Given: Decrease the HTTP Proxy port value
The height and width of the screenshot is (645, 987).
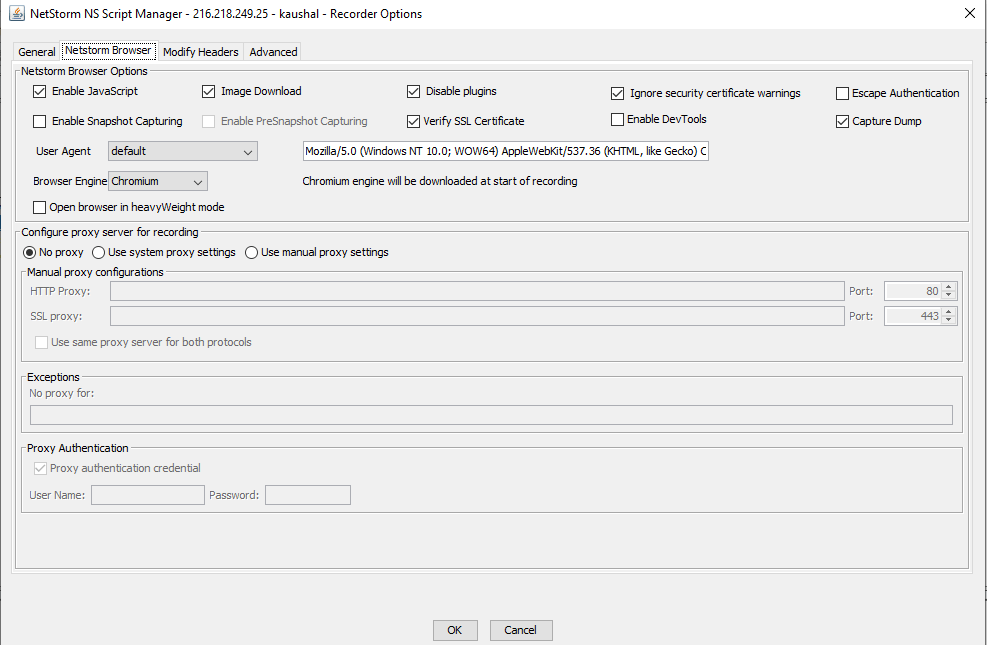Looking at the screenshot, I should click(949, 295).
